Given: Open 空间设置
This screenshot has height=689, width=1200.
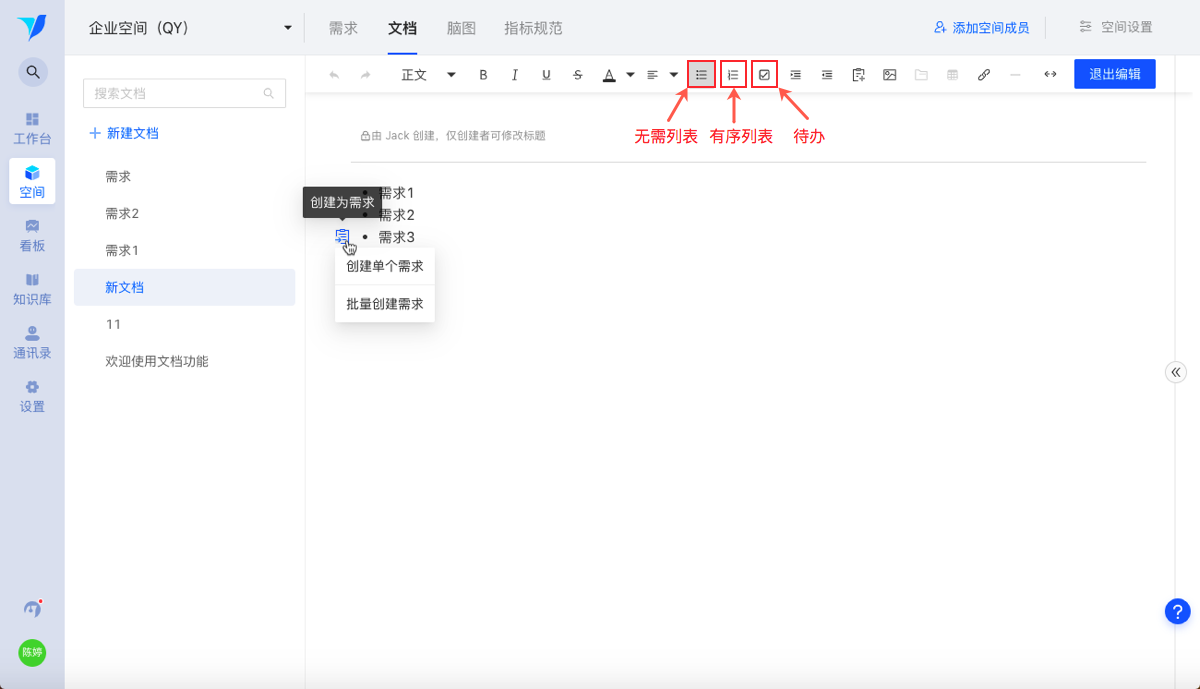Looking at the screenshot, I should [1116, 28].
